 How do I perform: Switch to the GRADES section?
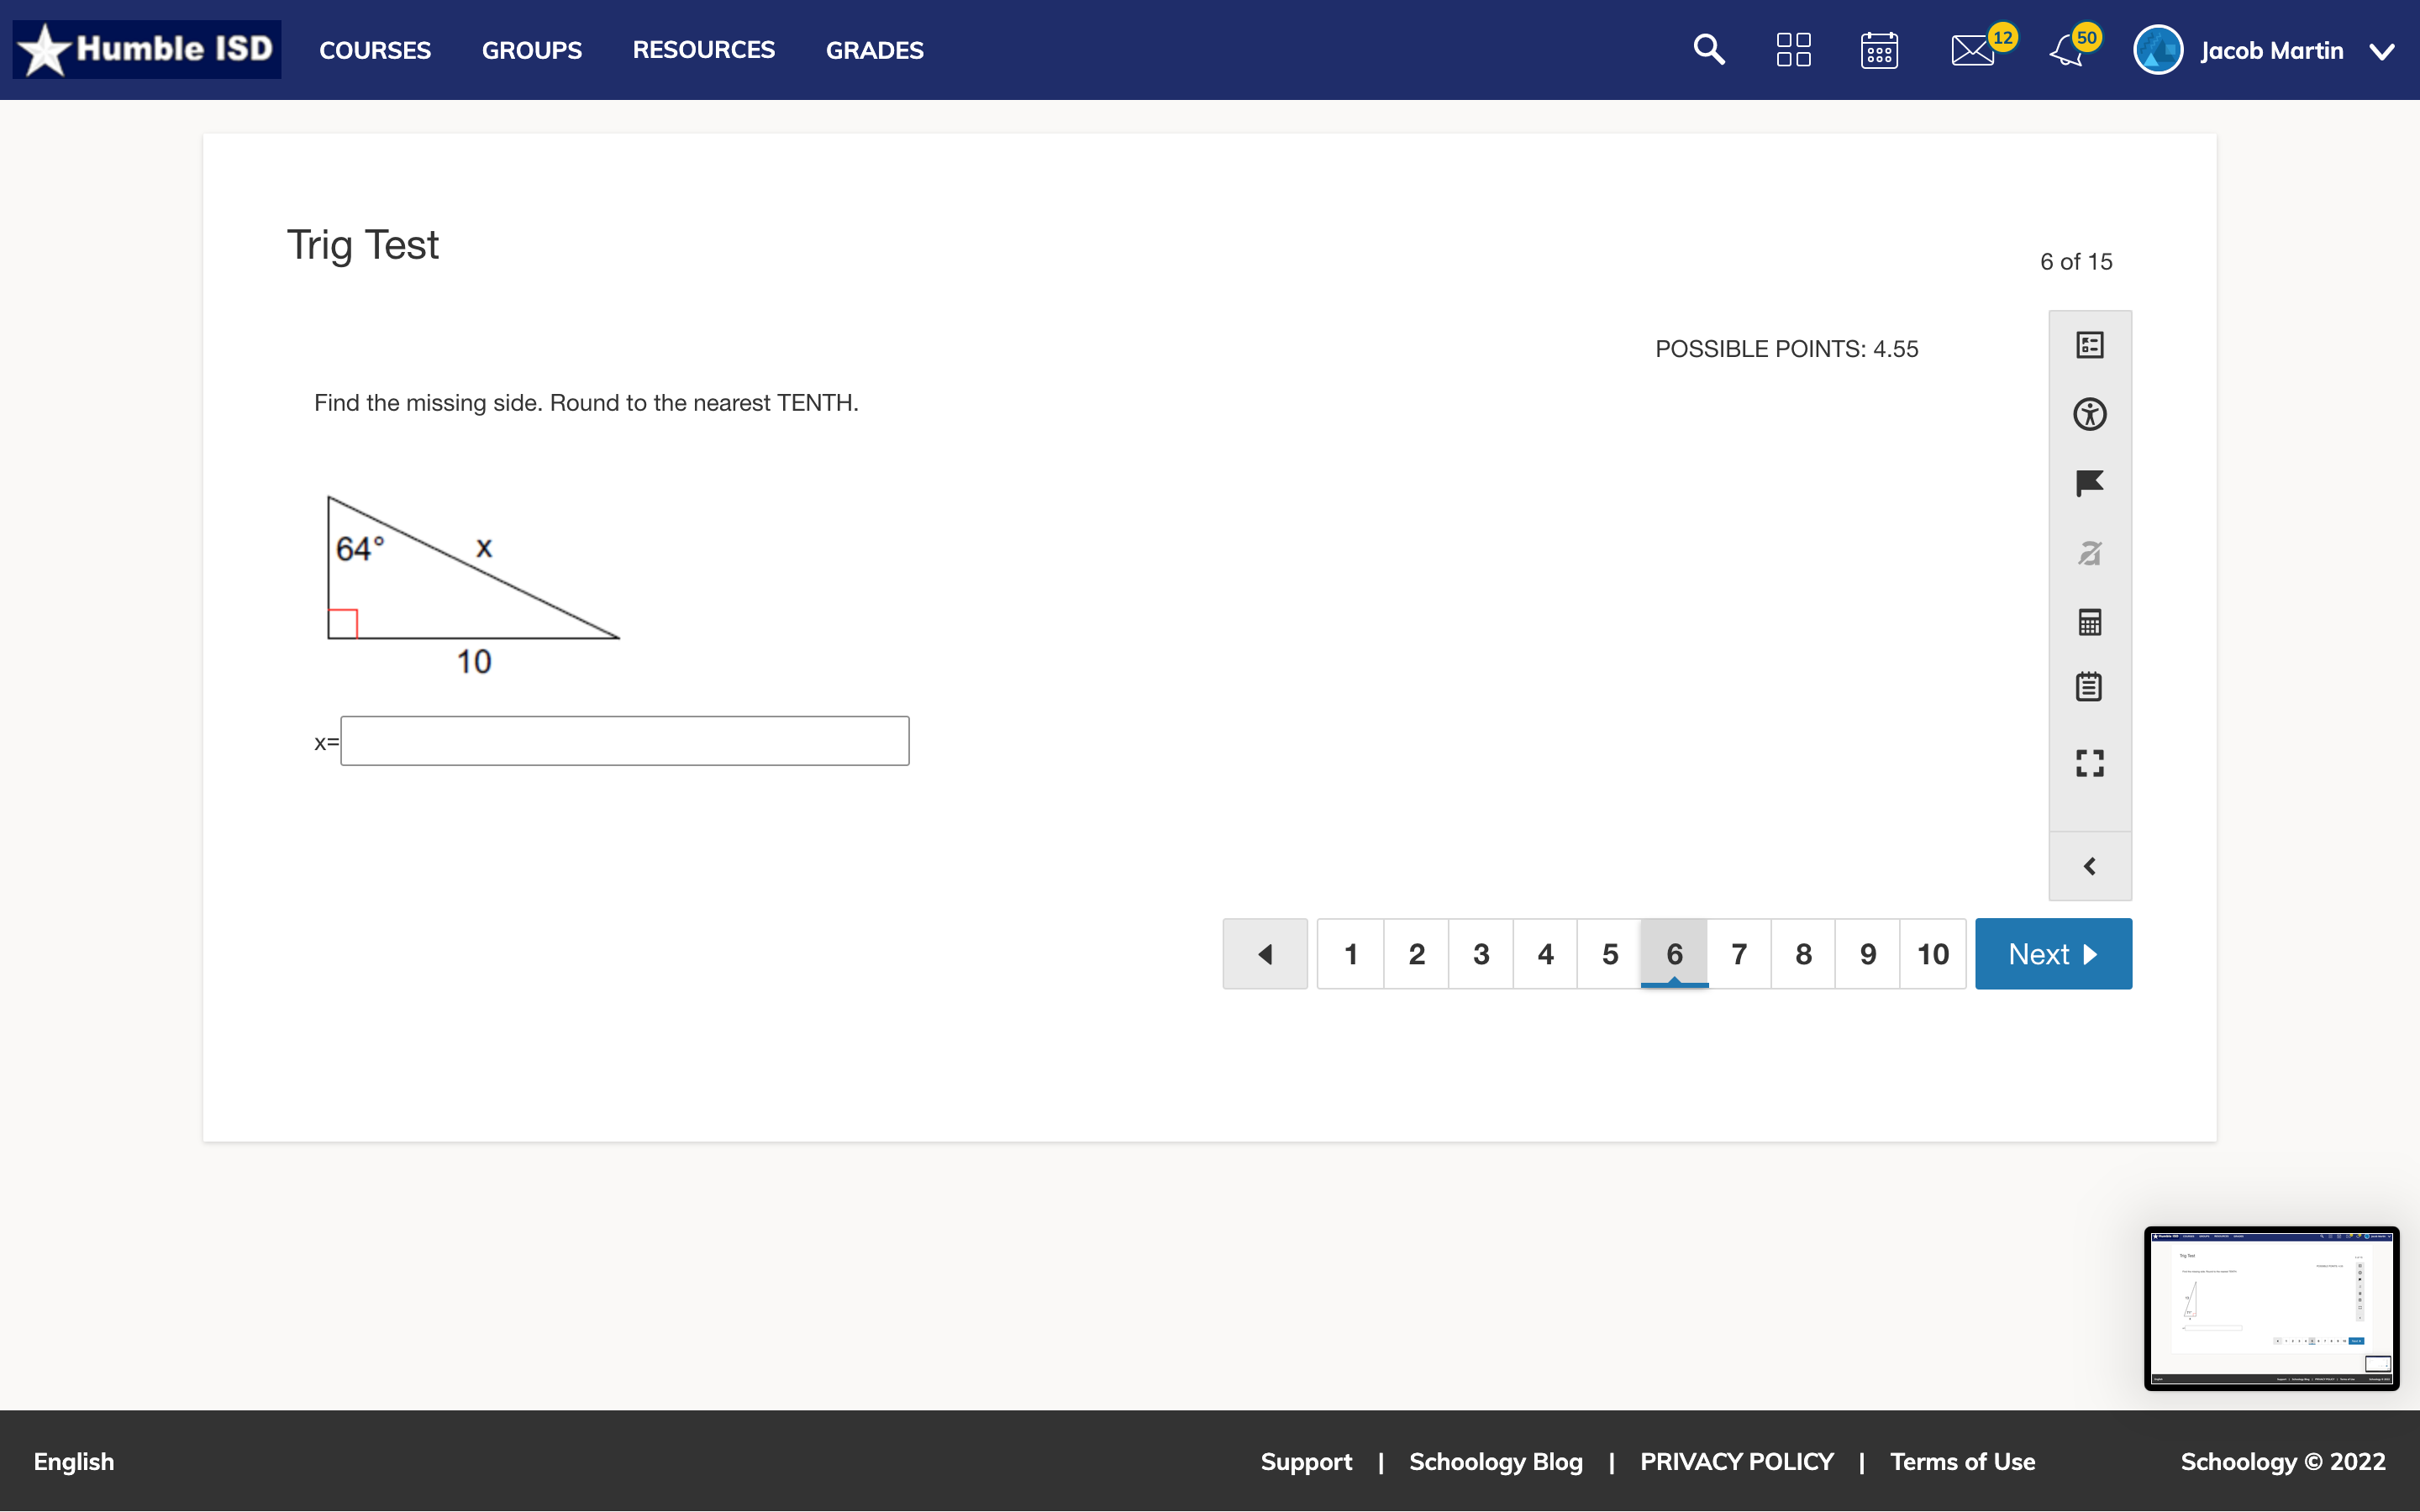[873, 50]
